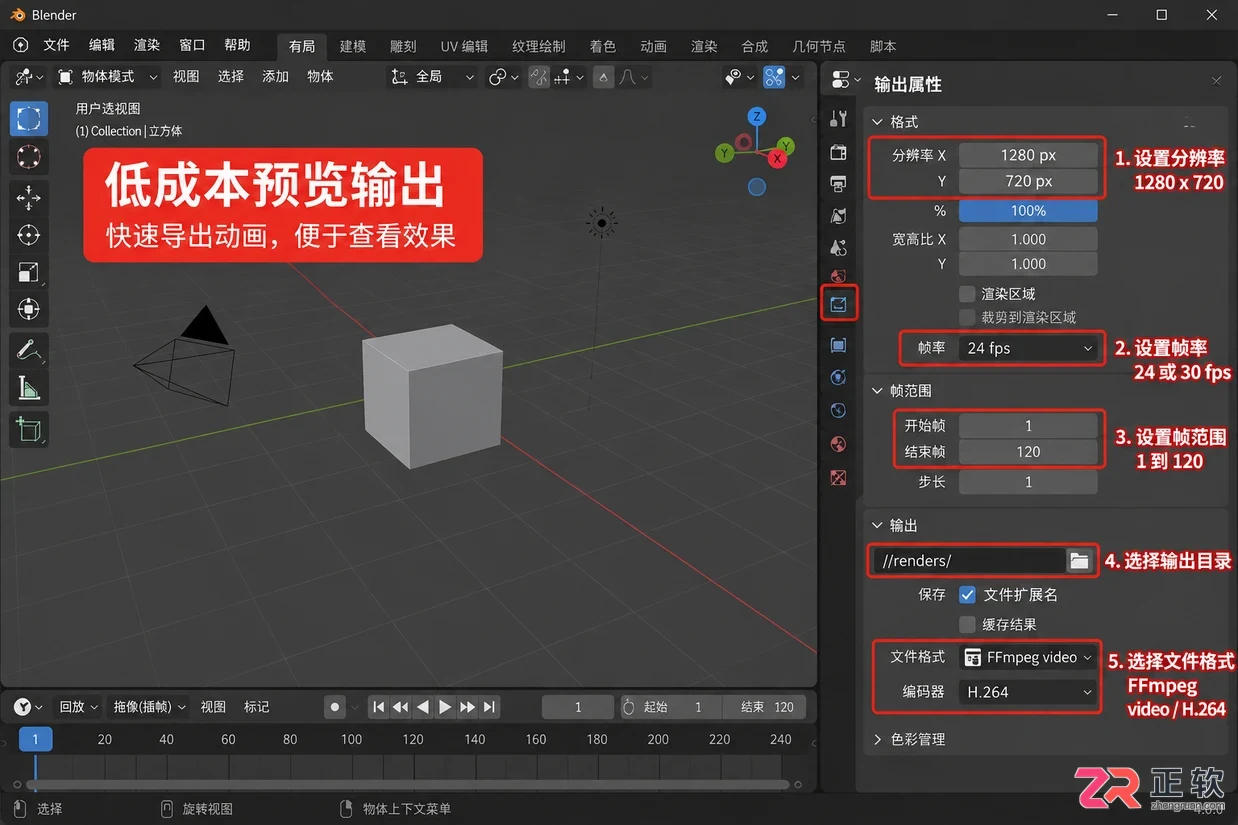
Task: Open the Texture properties checker tab
Action: pyautogui.click(x=839, y=478)
